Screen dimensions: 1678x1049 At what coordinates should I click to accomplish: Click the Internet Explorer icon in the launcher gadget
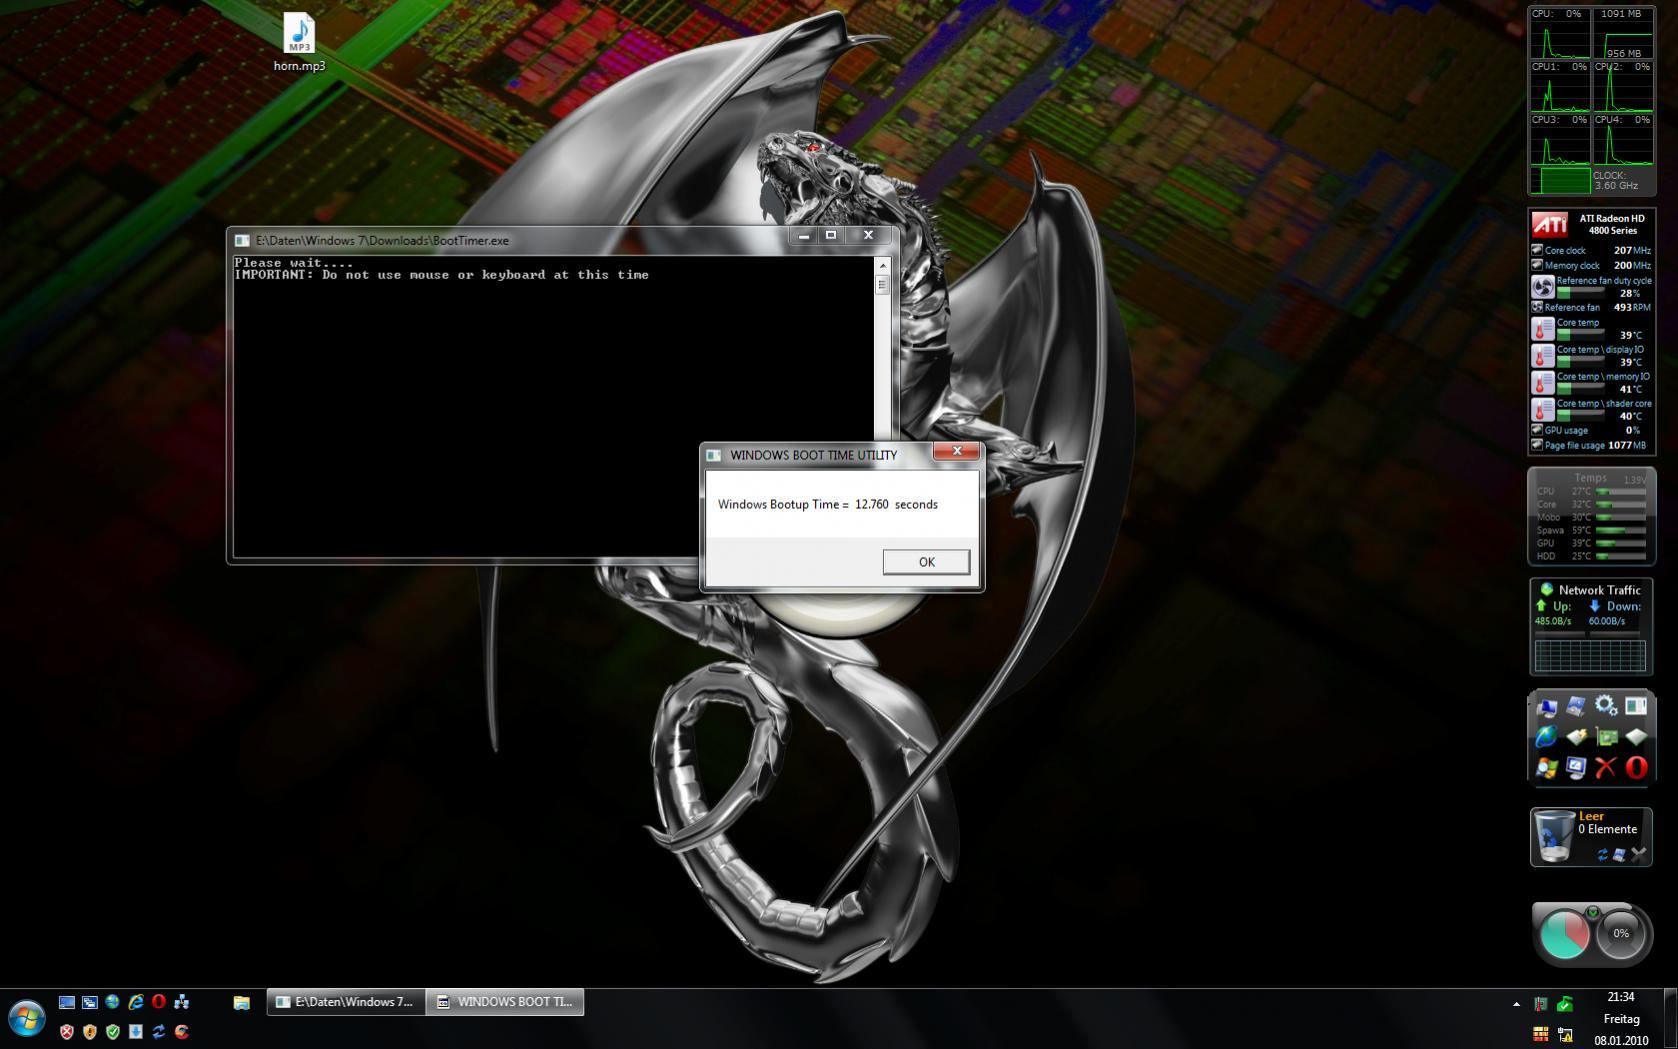pos(1547,737)
